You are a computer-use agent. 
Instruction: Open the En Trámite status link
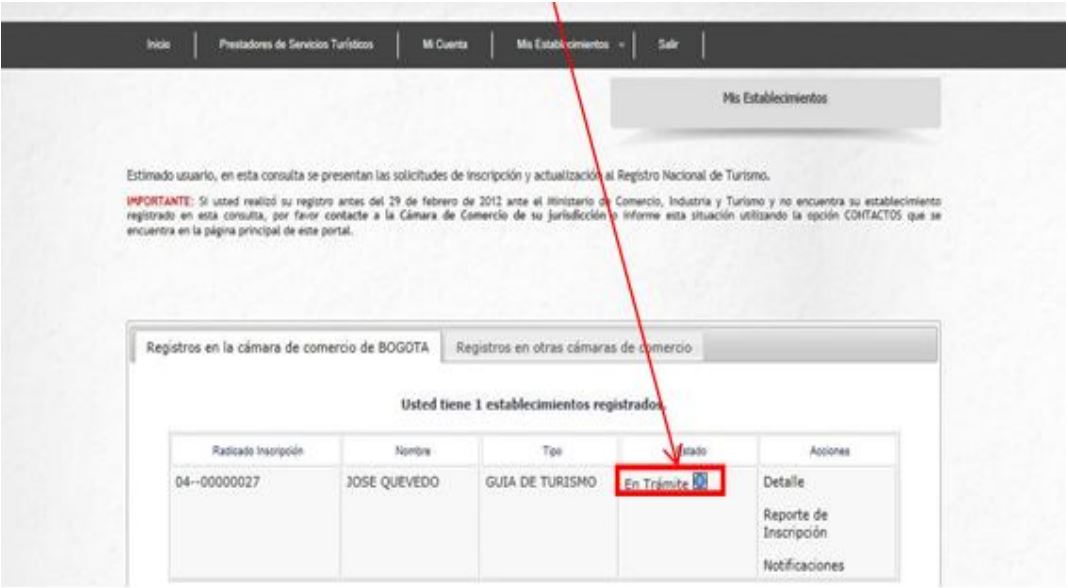pos(657,484)
